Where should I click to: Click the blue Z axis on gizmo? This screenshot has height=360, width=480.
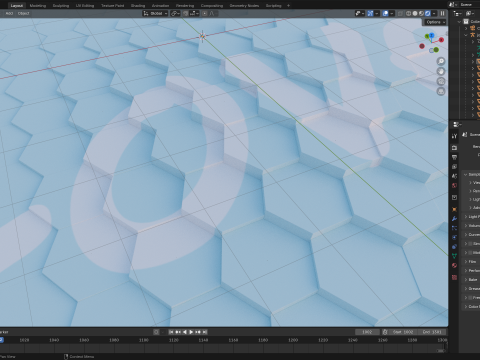432,35
